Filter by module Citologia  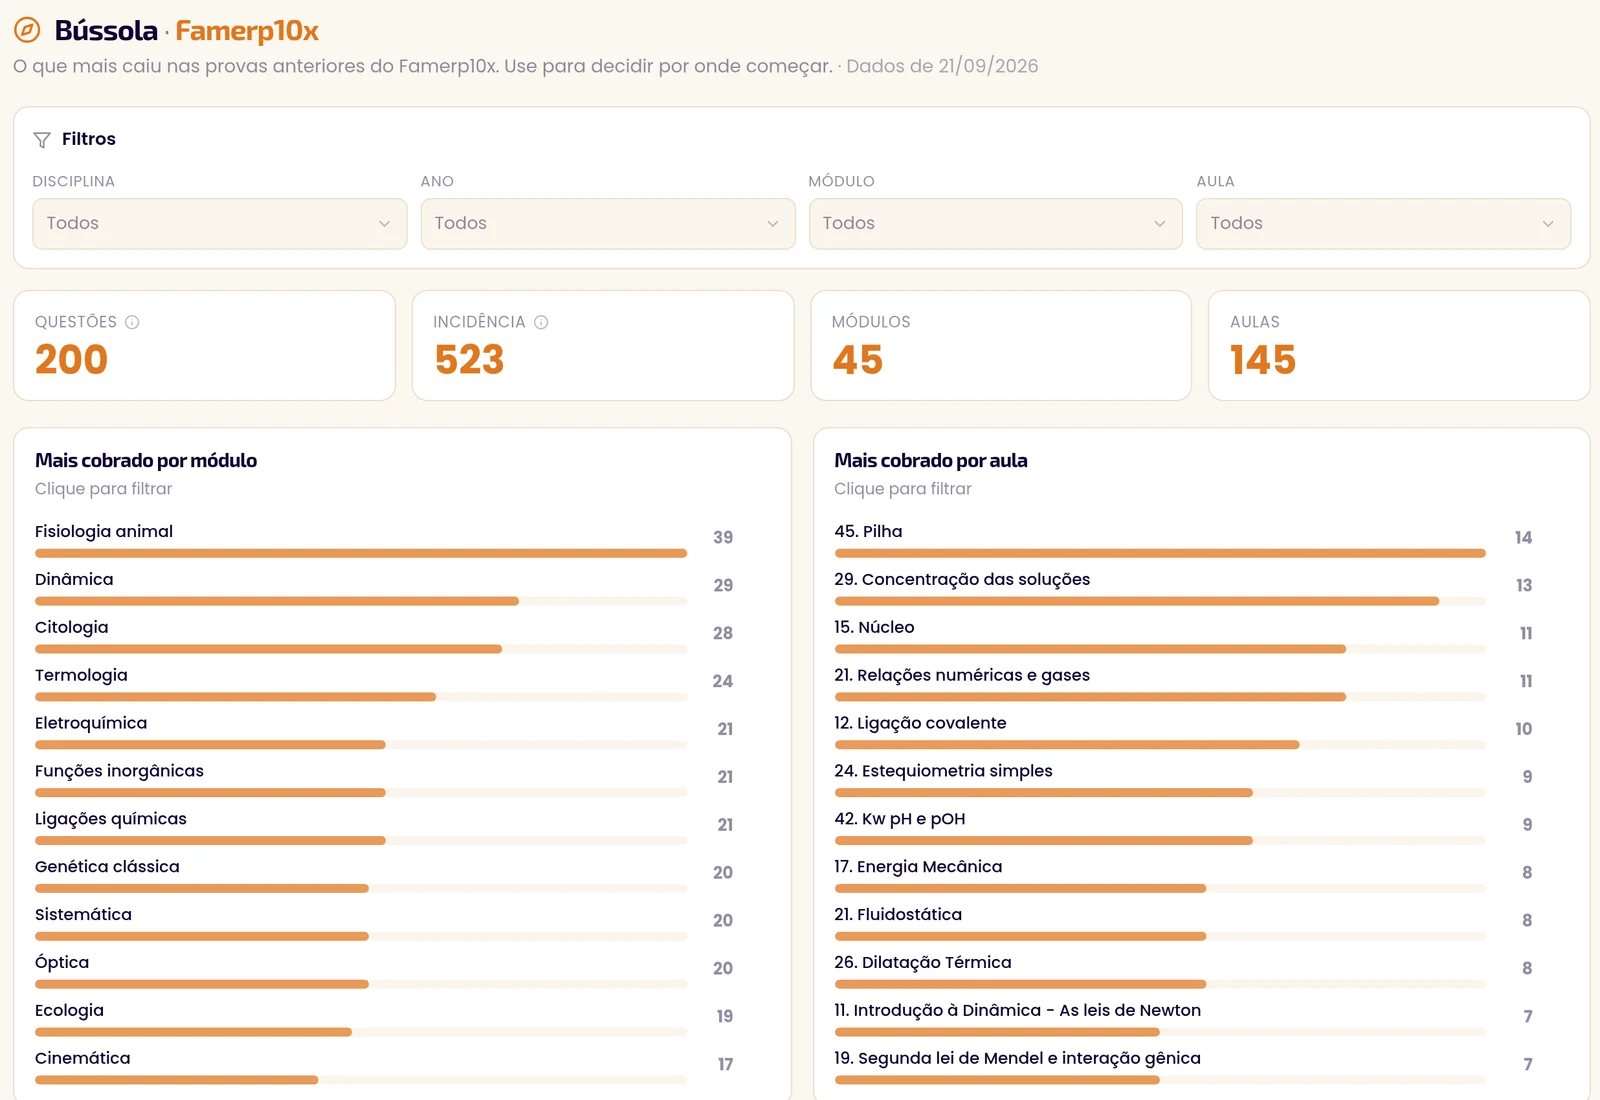click(x=384, y=635)
